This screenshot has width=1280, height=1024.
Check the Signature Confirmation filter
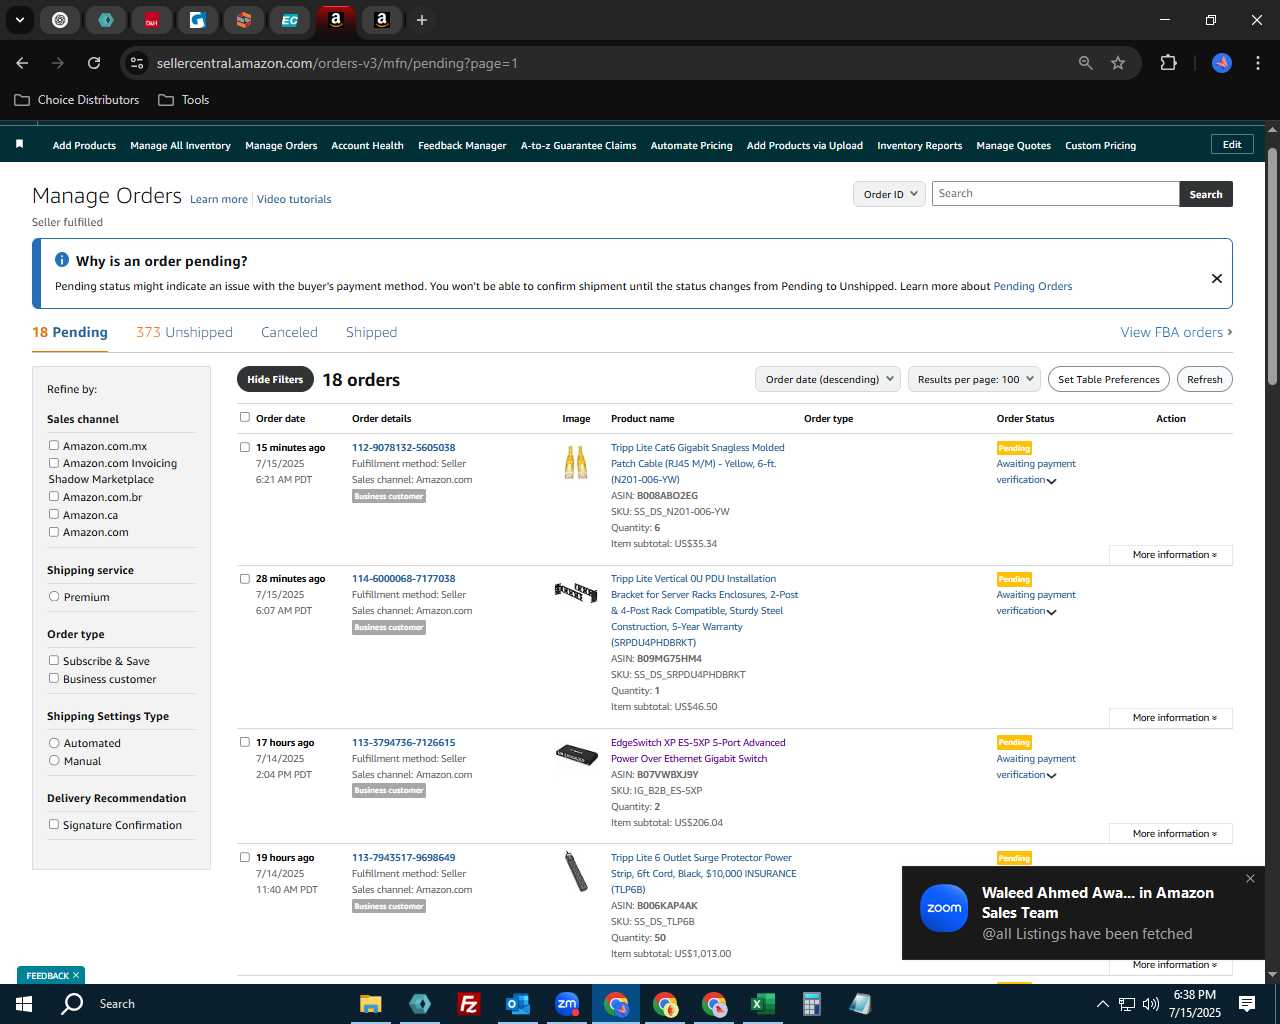(54, 824)
